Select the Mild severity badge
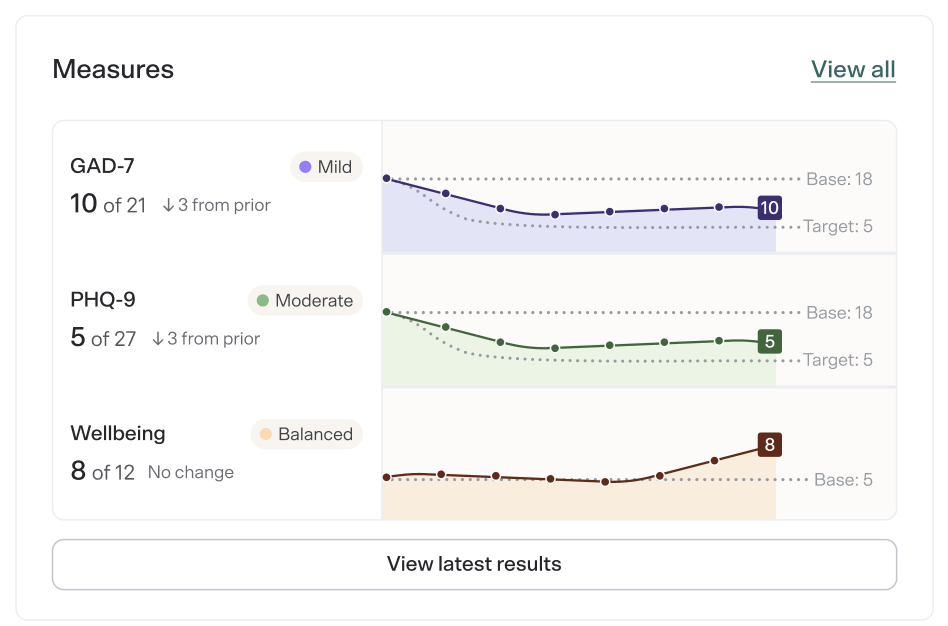Viewport: 948px width, 626px height. point(326,167)
